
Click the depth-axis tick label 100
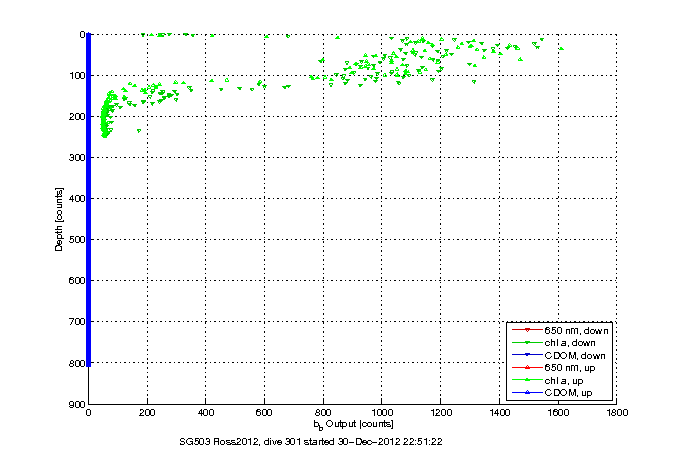click(77, 76)
